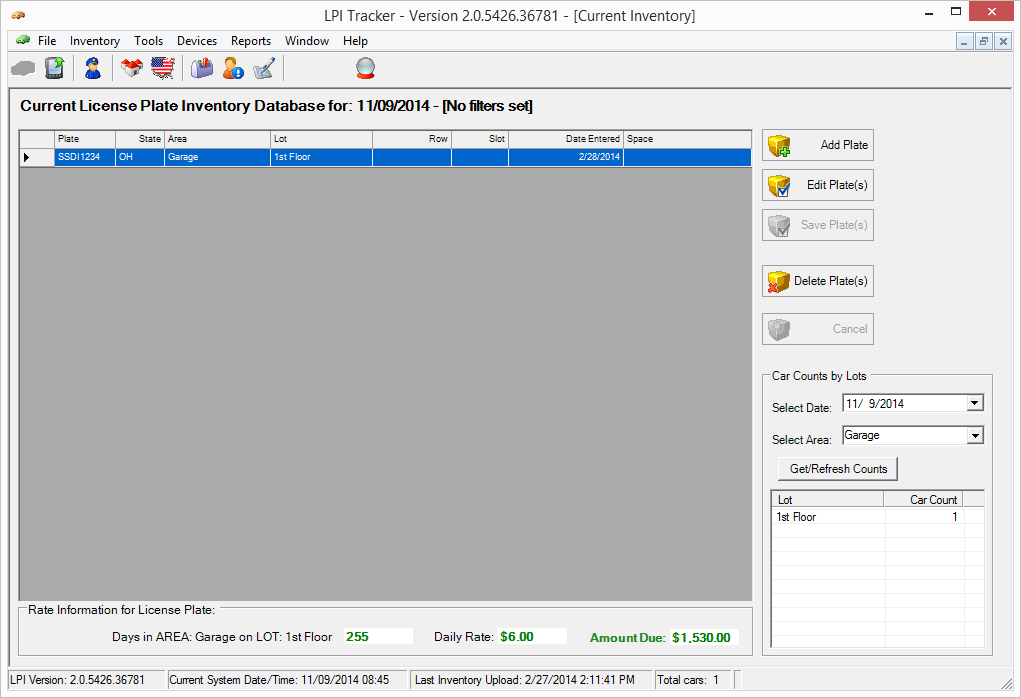Viewport: 1021px width, 698px height.
Task: Open the officer/user icon in the toolbar
Action: point(92,68)
